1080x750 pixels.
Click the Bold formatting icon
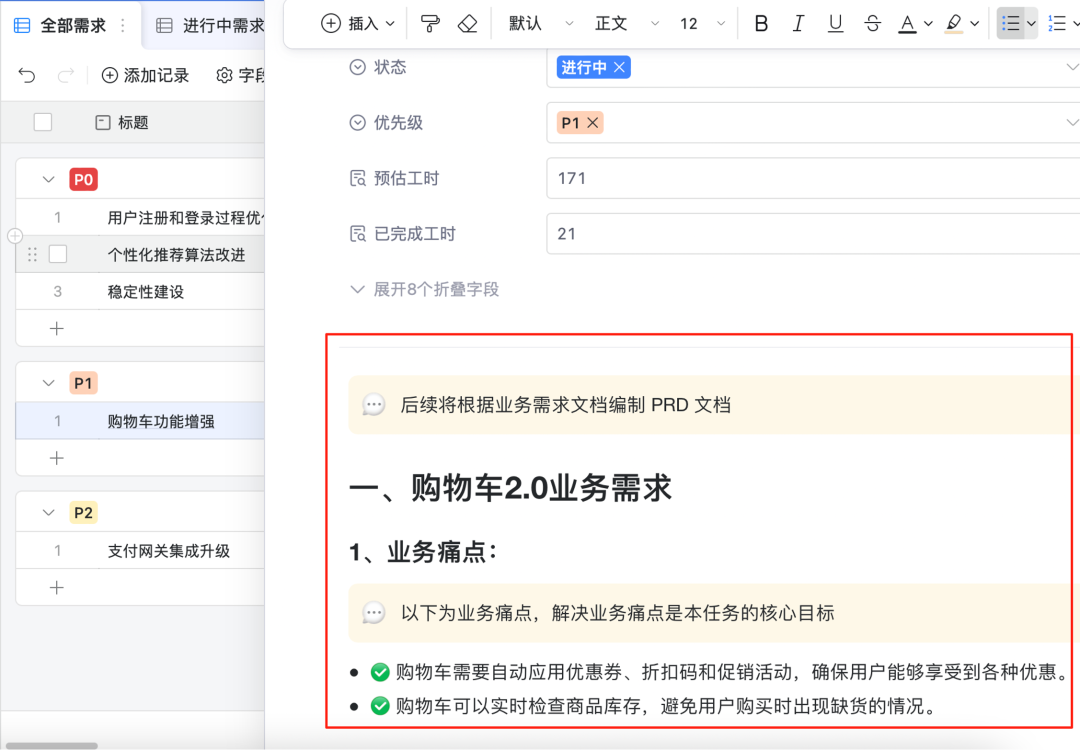[761, 24]
